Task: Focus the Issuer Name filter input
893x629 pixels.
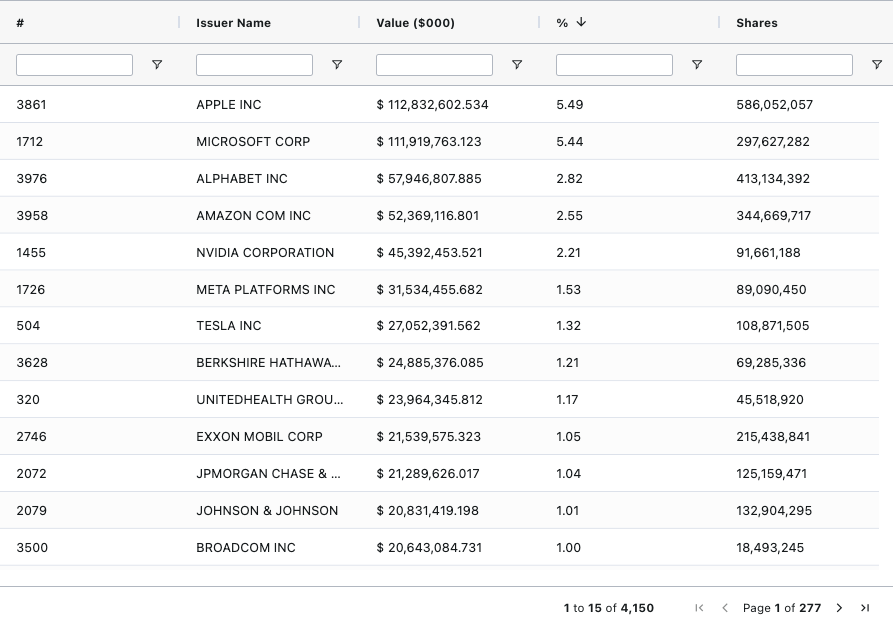Action: click(x=255, y=65)
